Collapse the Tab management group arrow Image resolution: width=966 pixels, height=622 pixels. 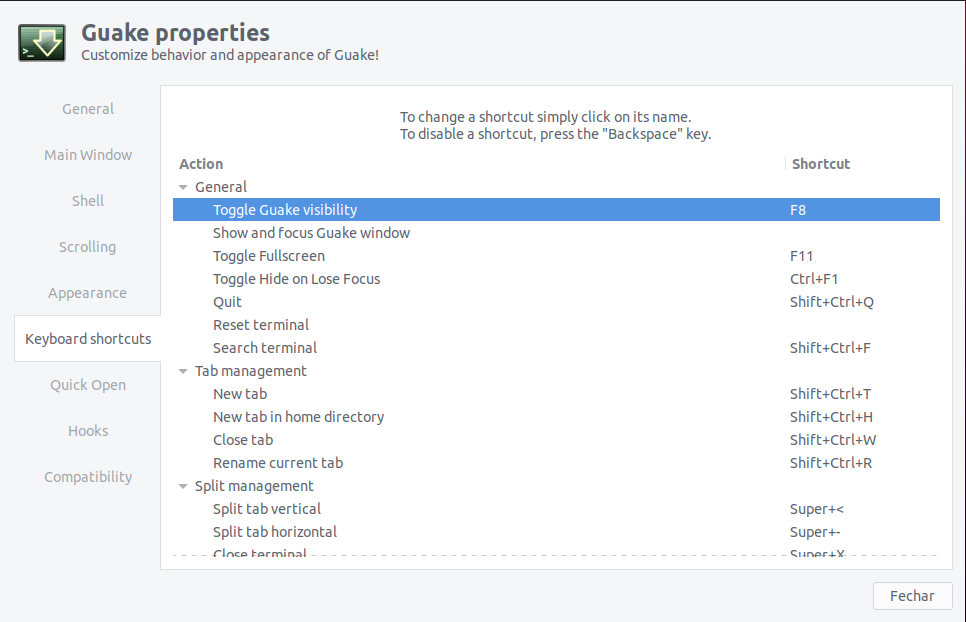click(183, 371)
